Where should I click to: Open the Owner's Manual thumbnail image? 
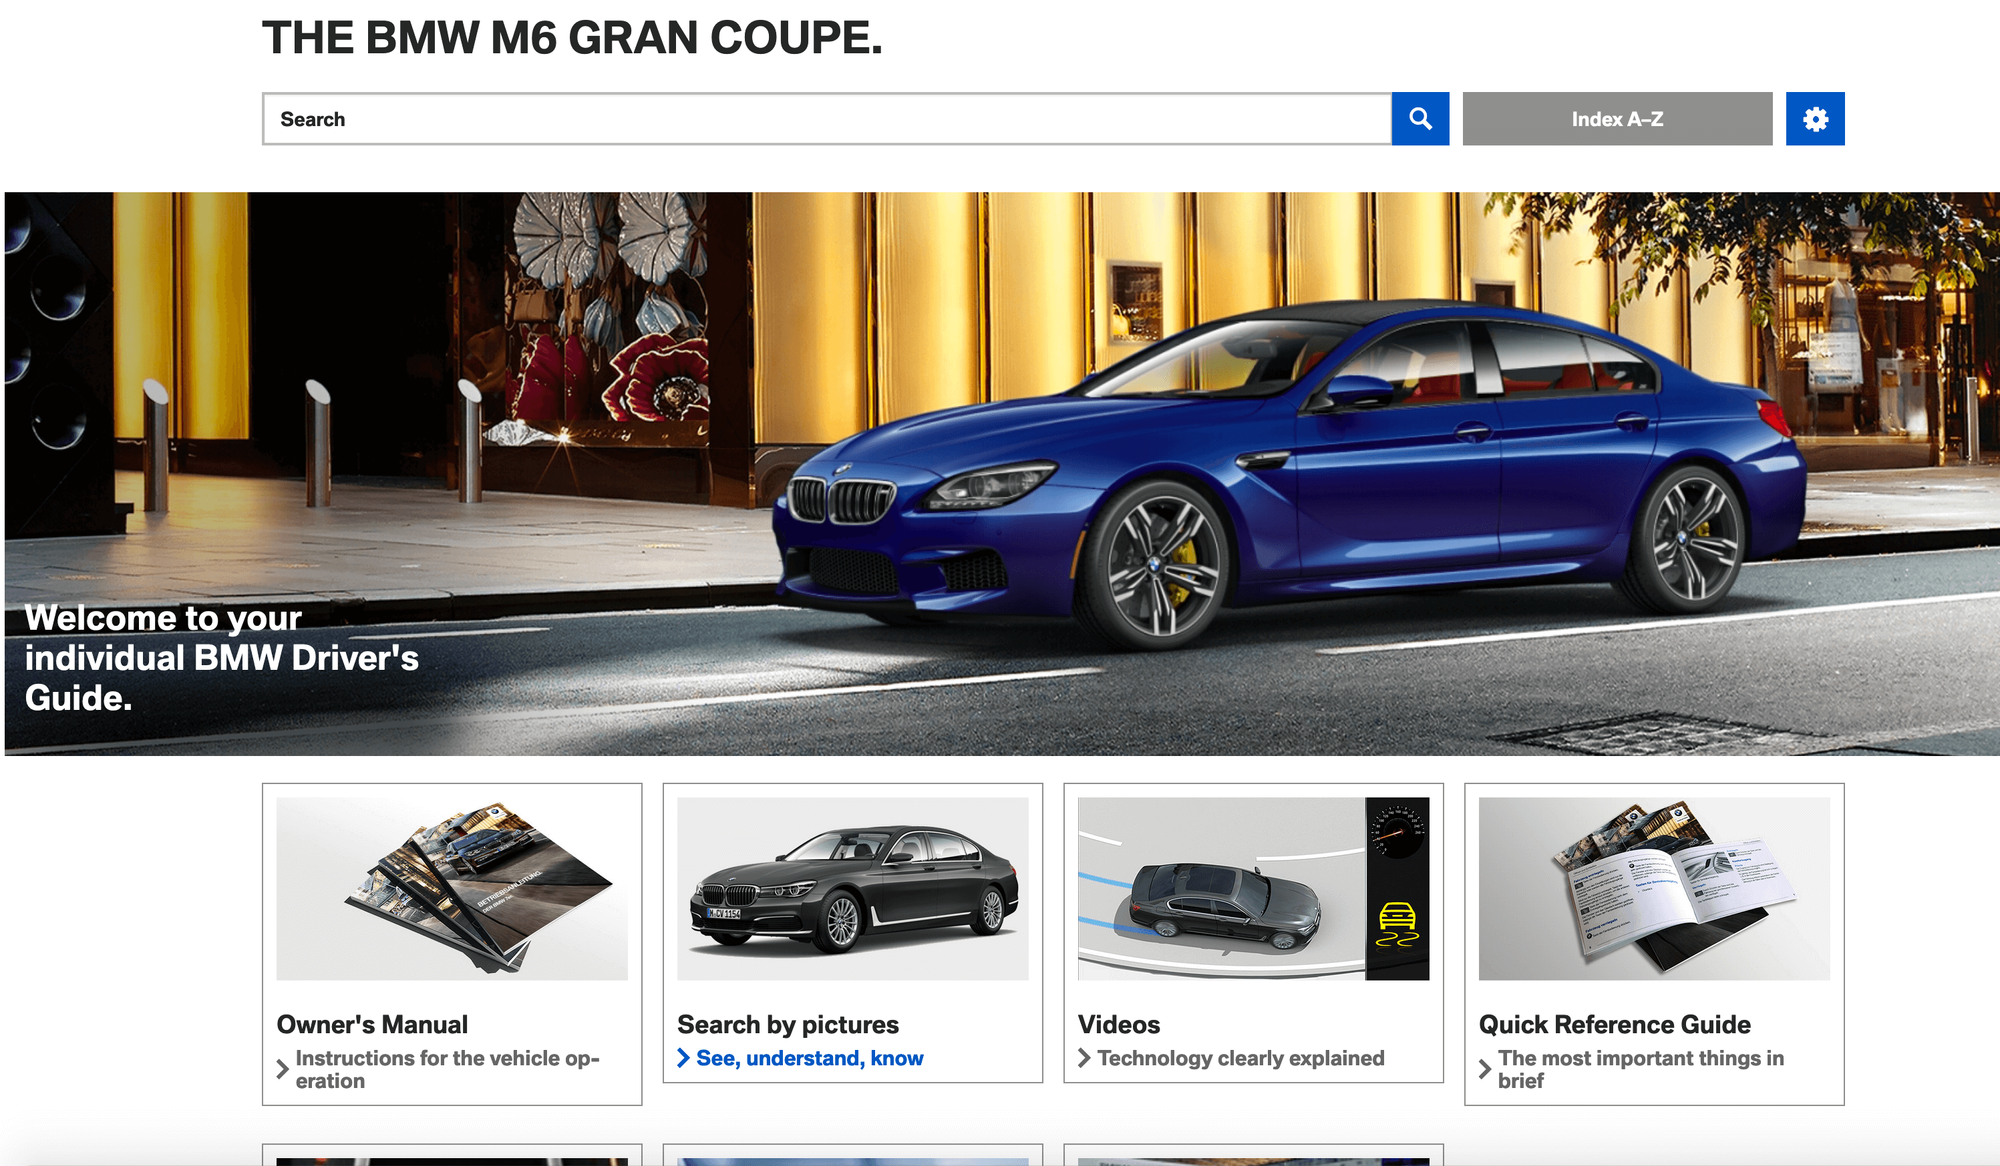452,888
